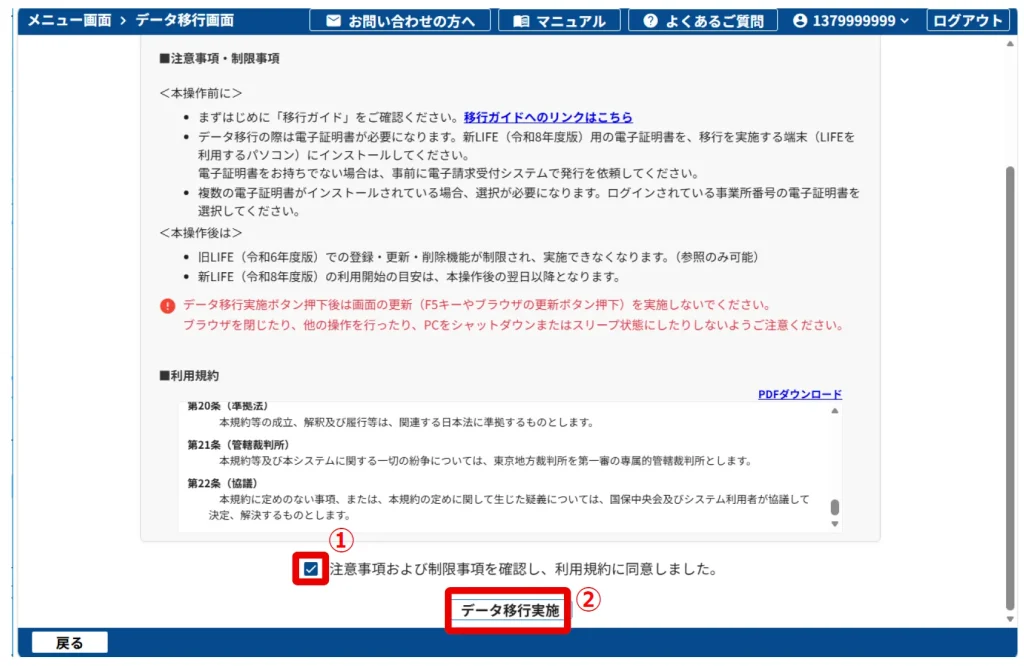The width and height of the screenshot is (1024, 666).
Task: Toggle the agreement checkbox for 利用規約
Action: point(311,569)
